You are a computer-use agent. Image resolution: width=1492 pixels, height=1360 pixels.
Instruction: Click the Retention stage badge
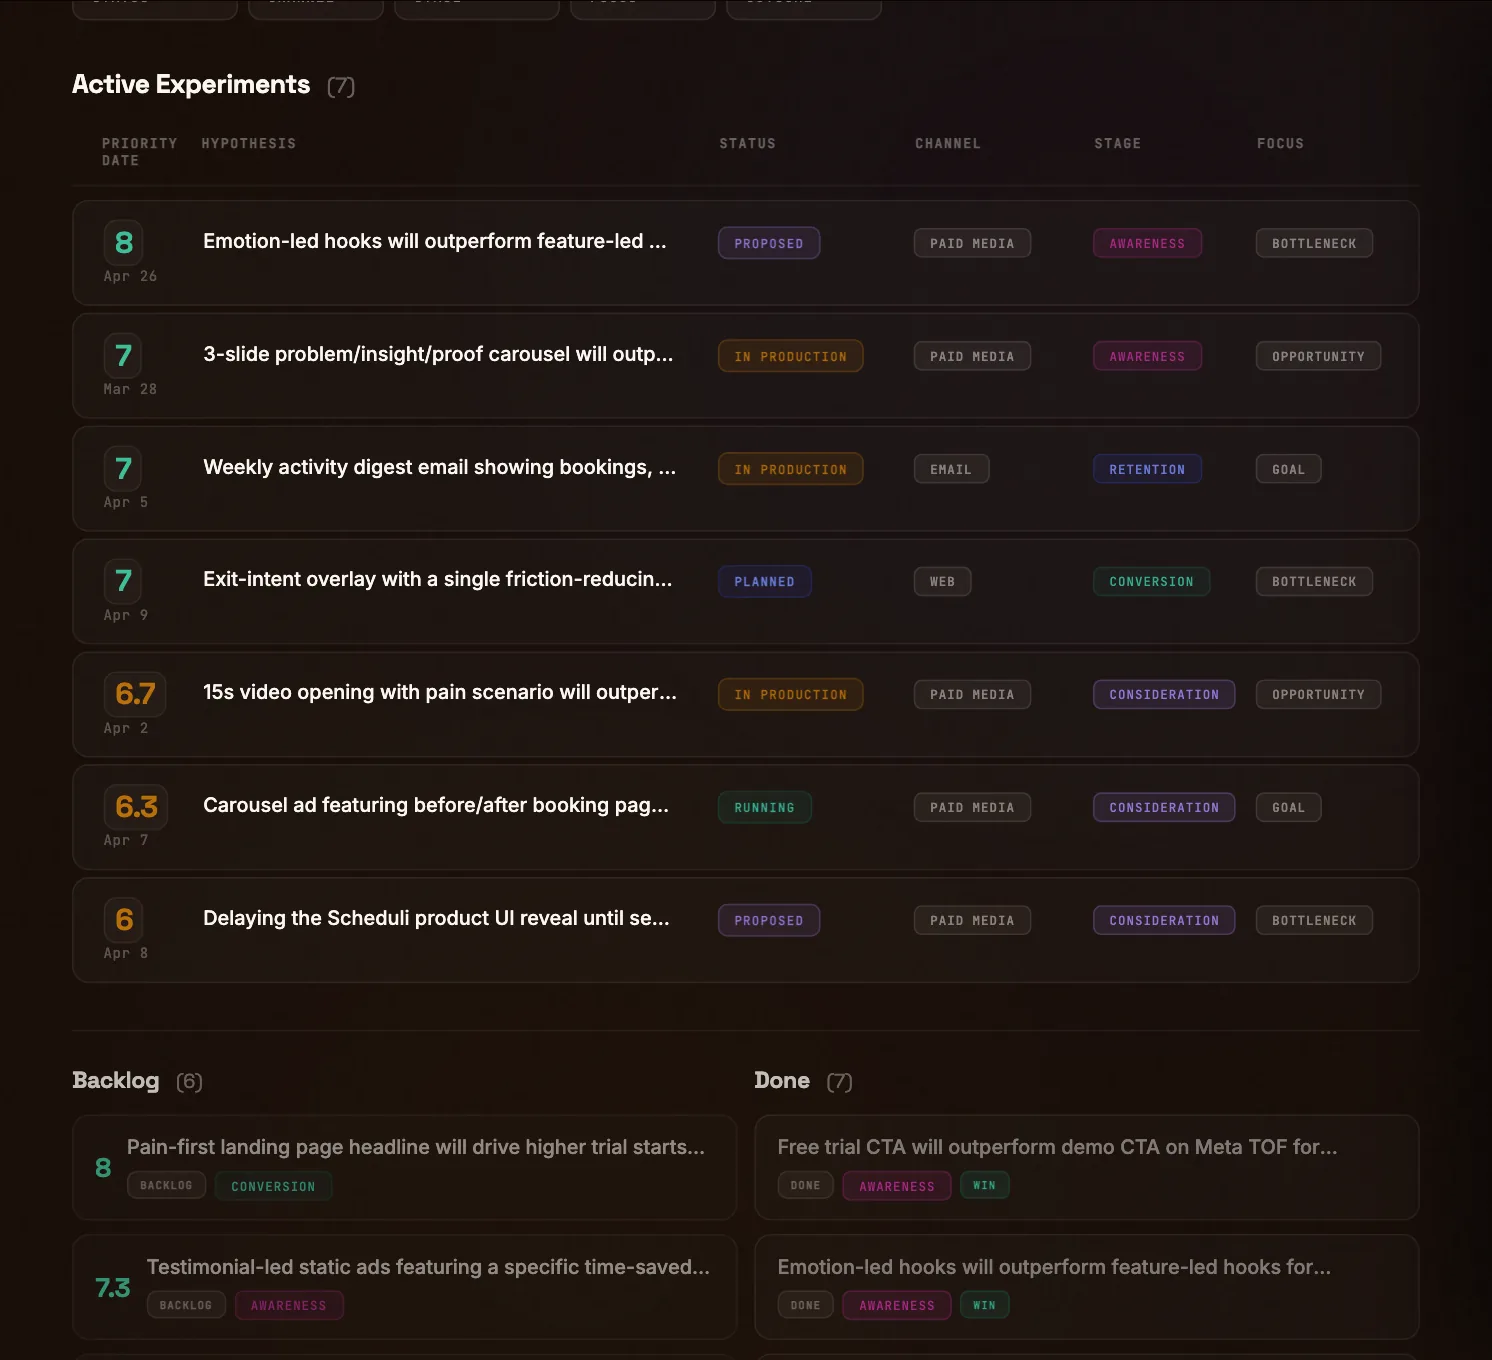(1147, 469)
